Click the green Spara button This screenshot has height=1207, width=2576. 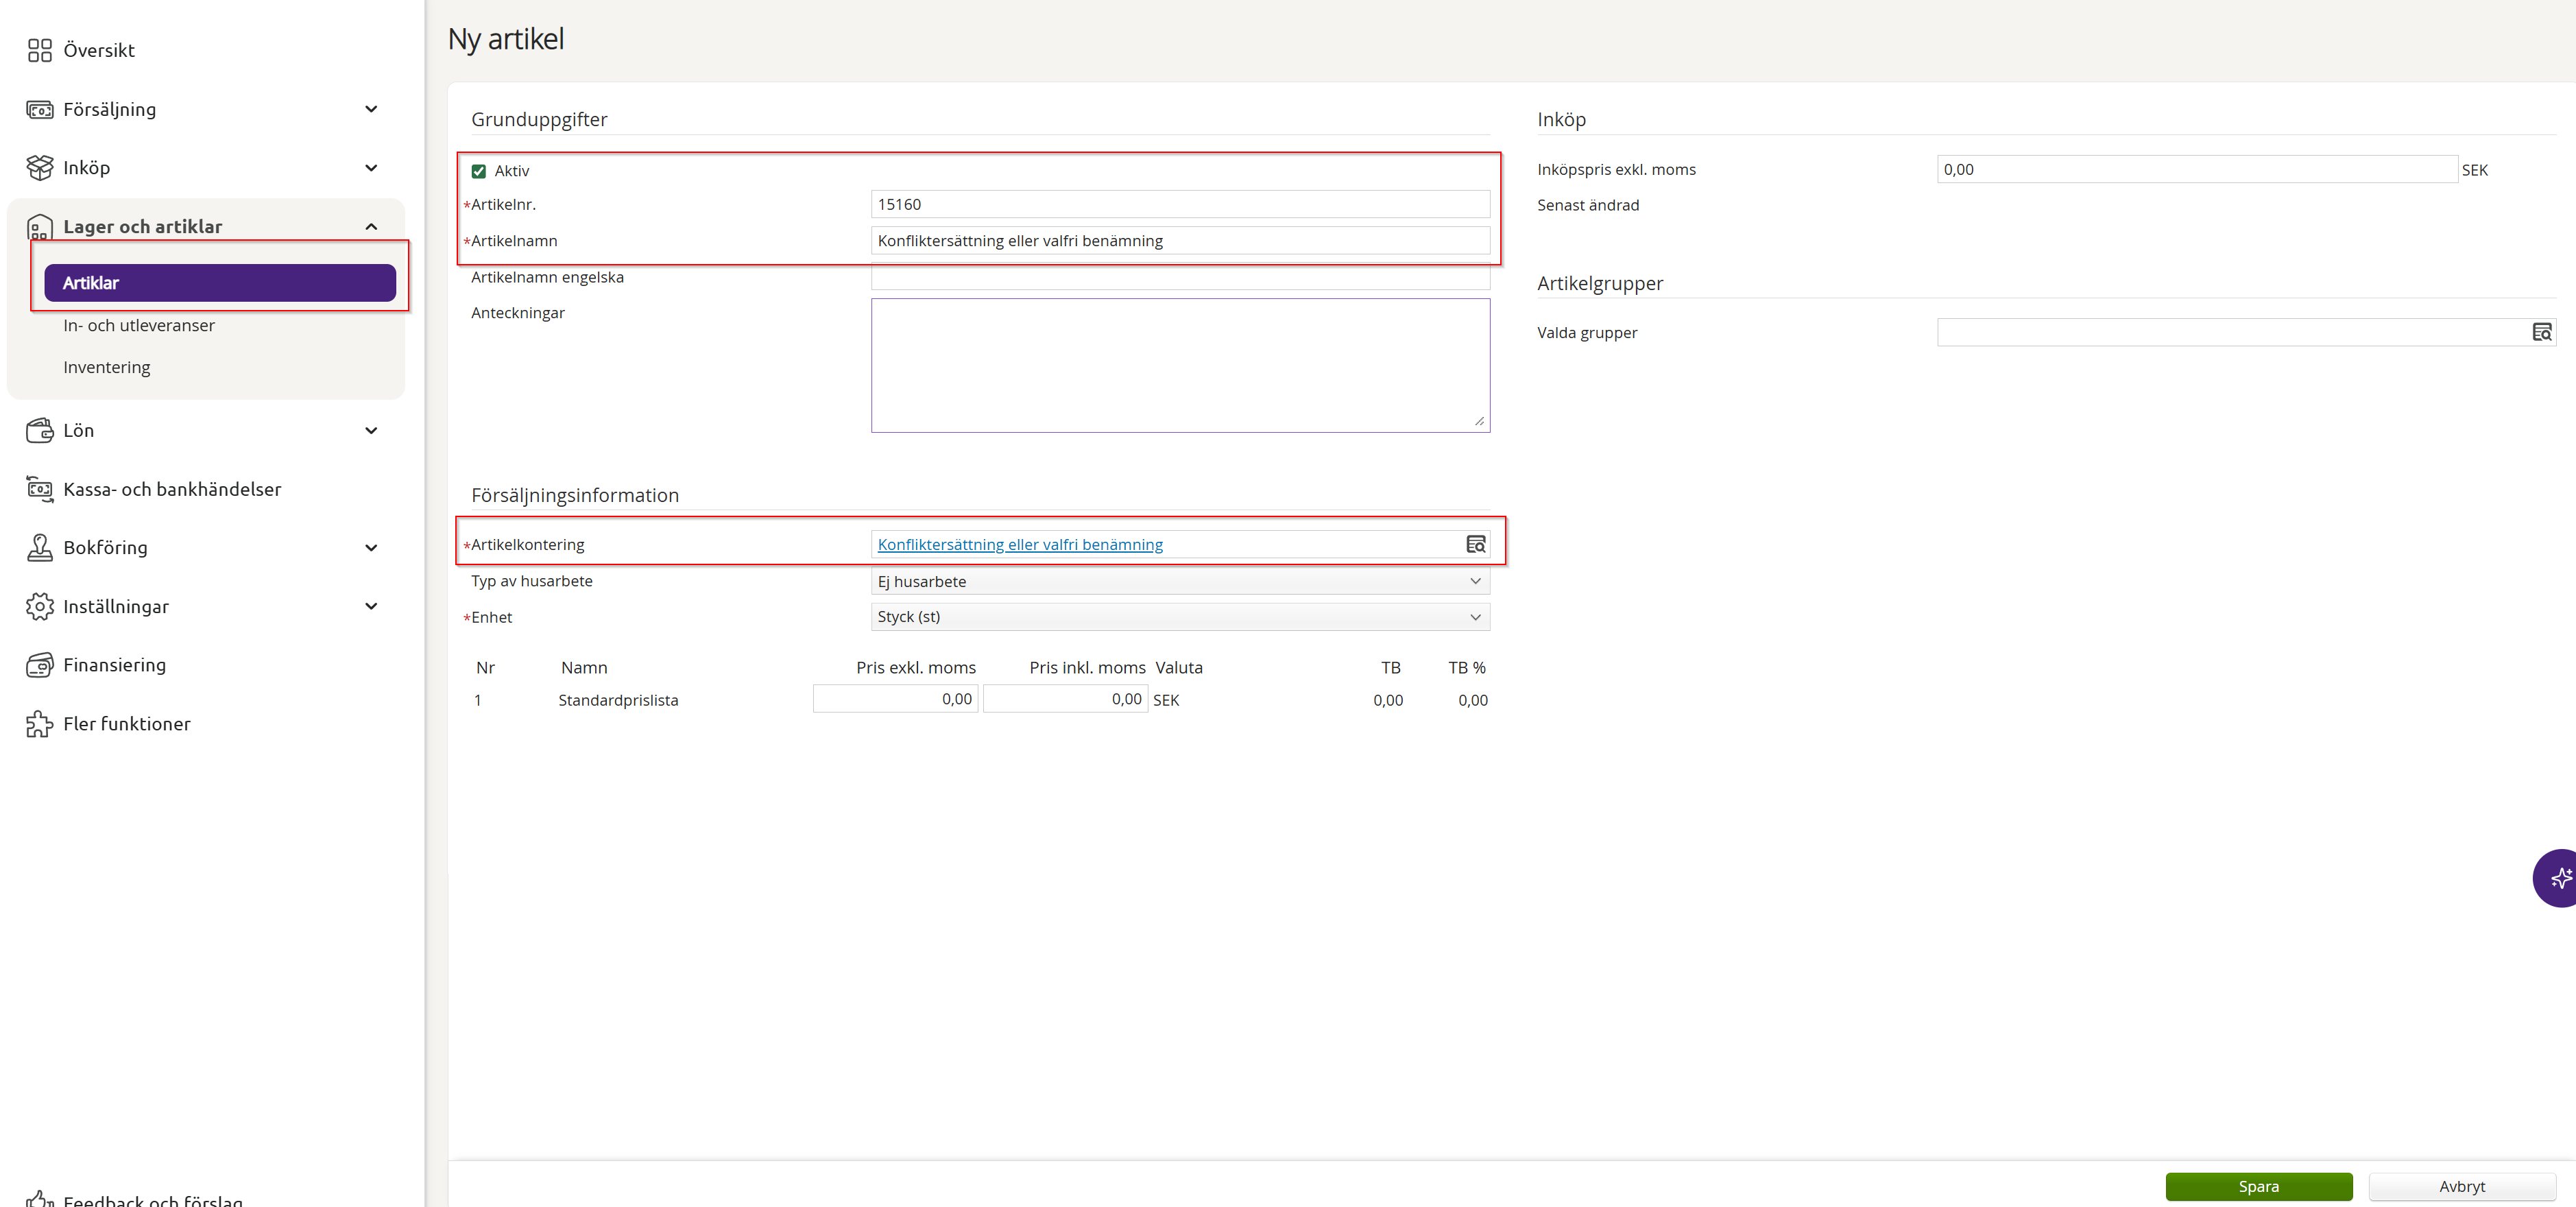point(2258,1186)
